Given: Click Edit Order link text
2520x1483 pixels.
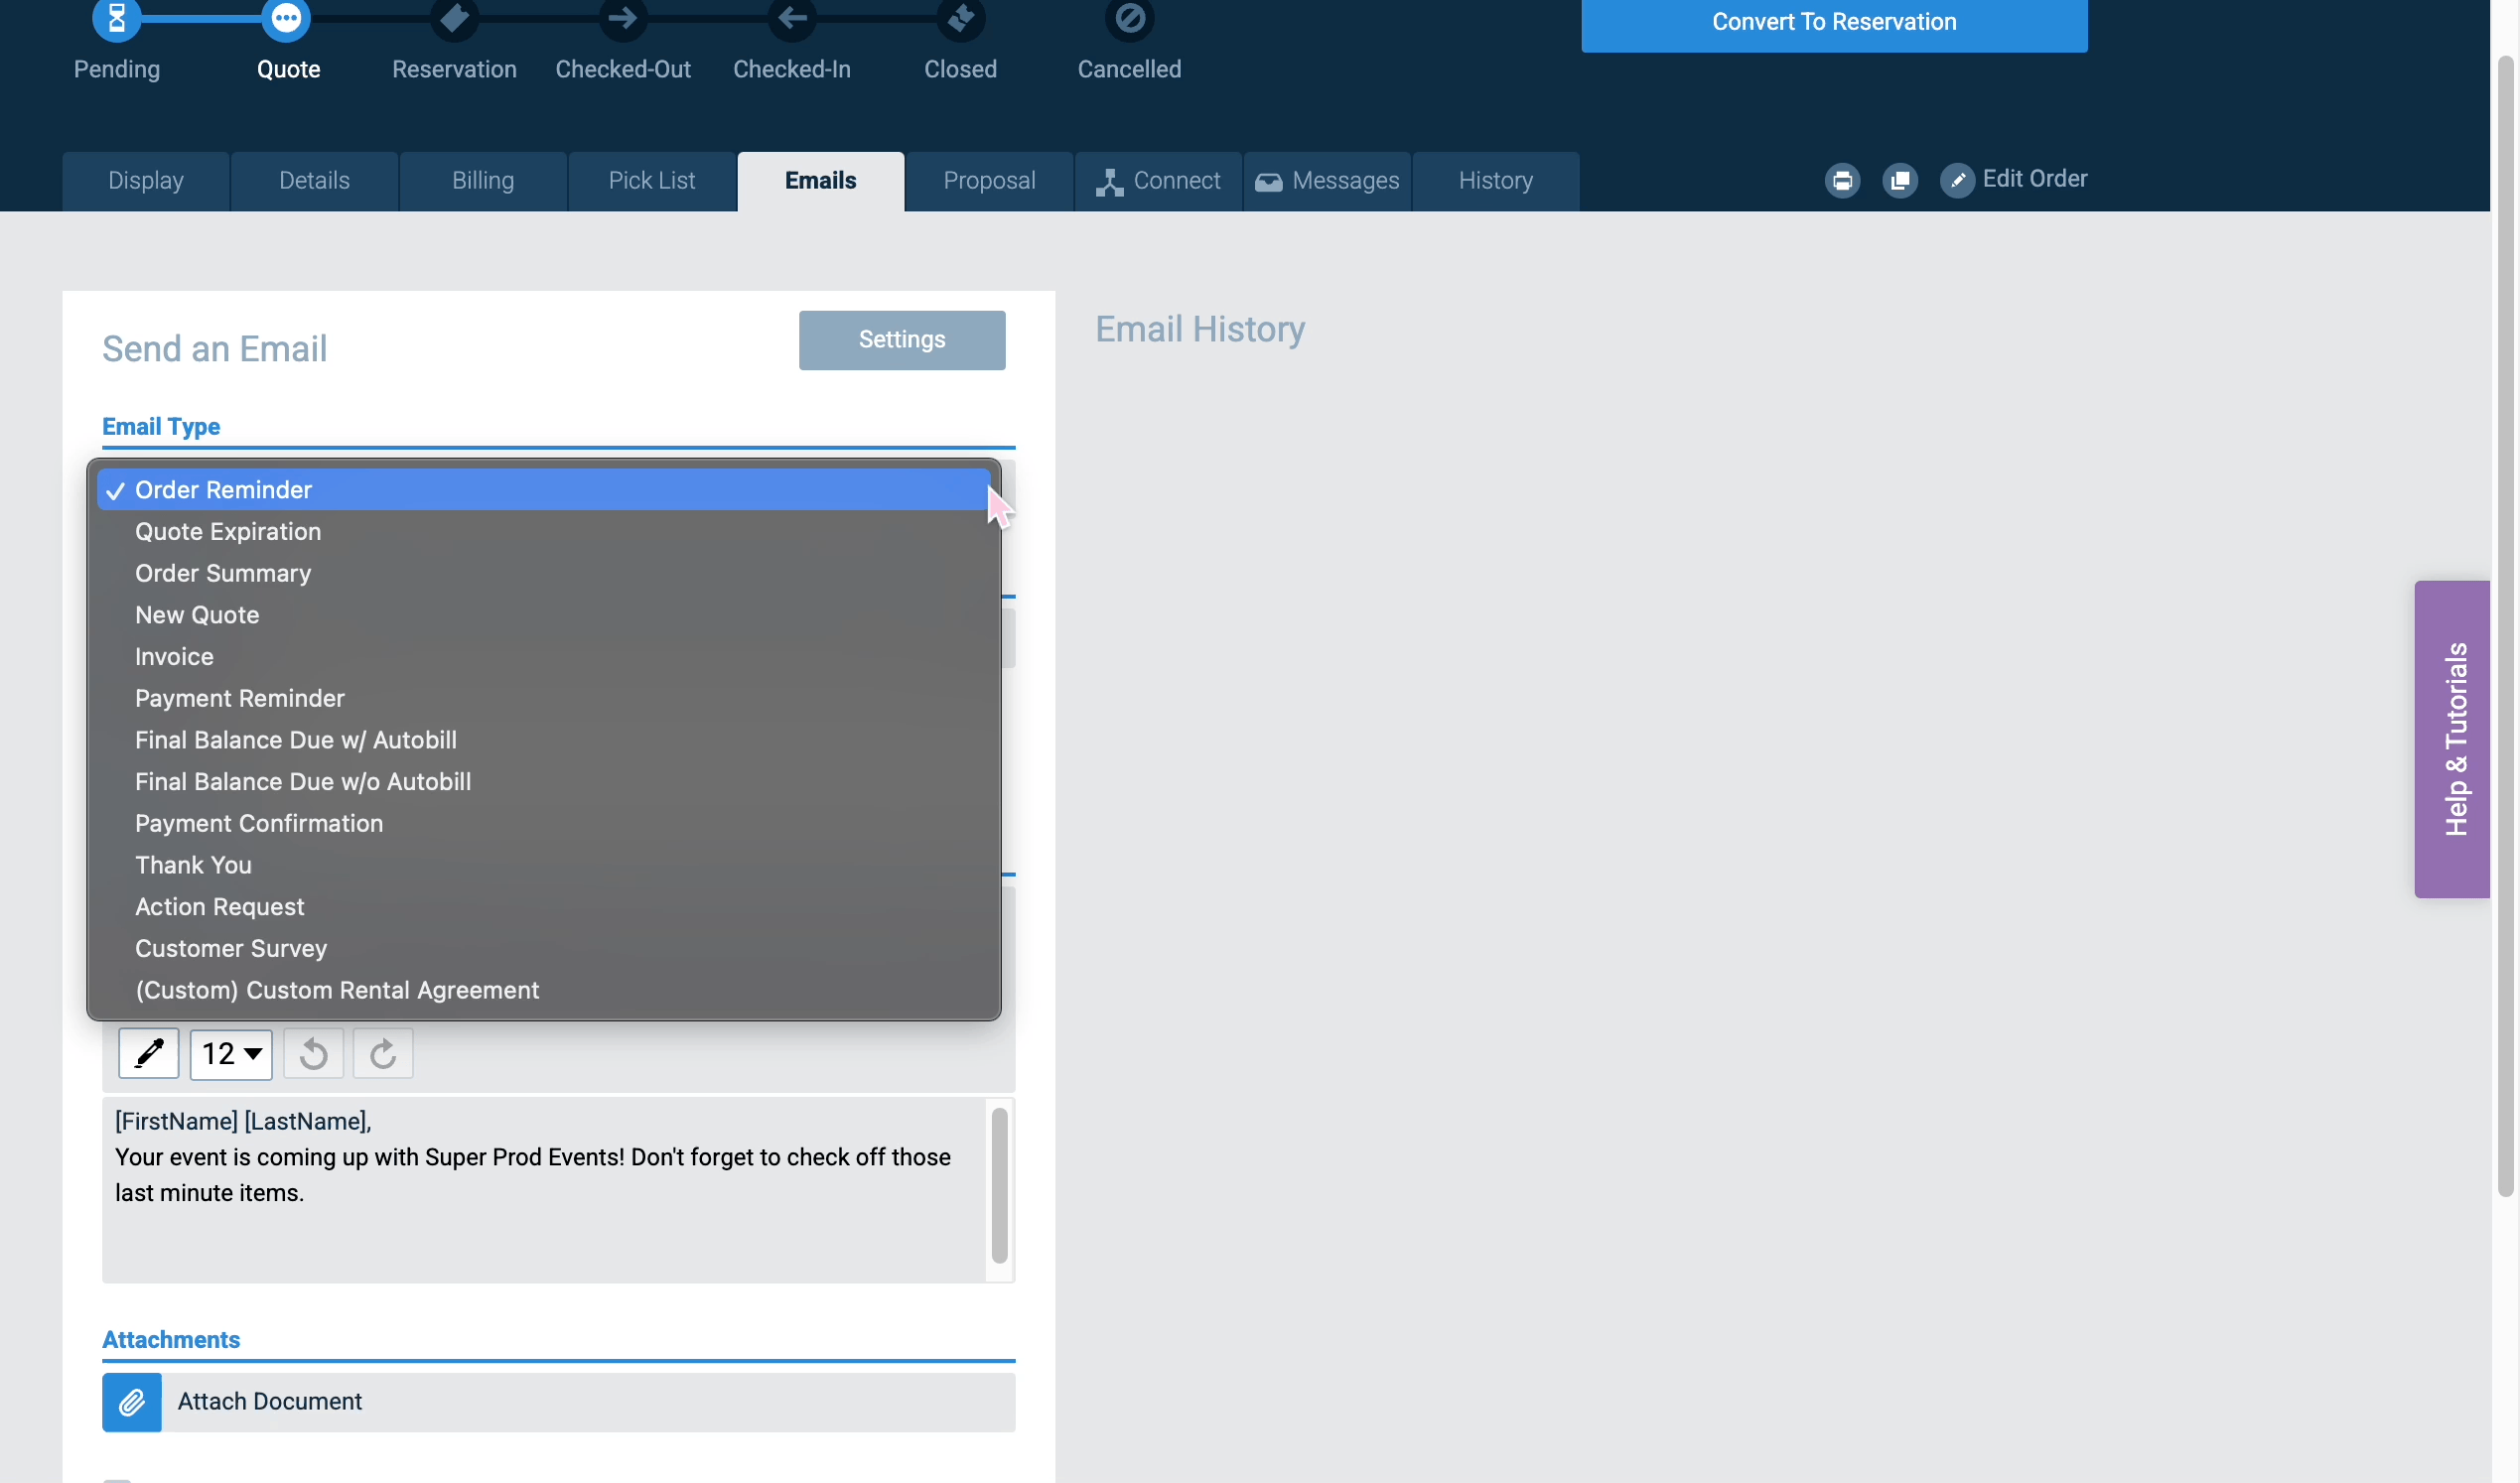Looking at the screenshot, I should tap(2035, 179).
